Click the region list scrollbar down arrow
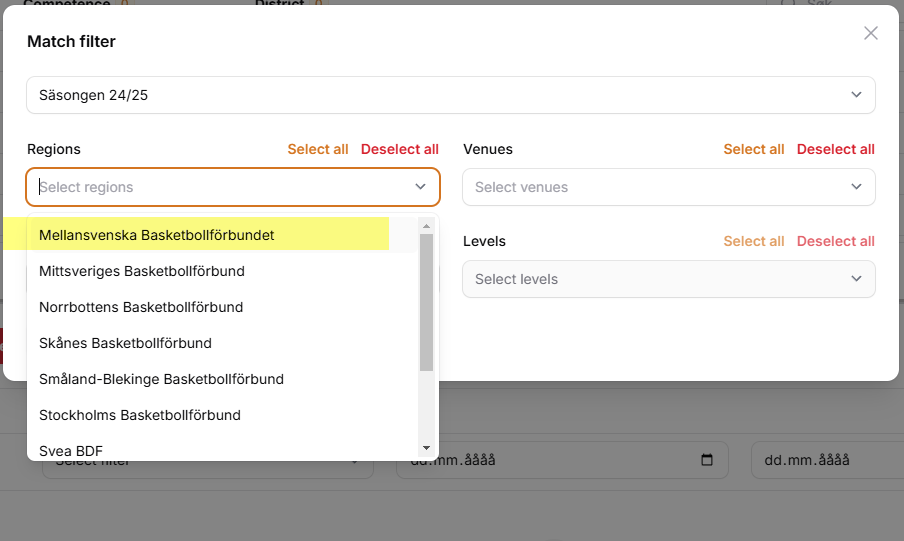The image size is (904, 541). tap(427, 448)
